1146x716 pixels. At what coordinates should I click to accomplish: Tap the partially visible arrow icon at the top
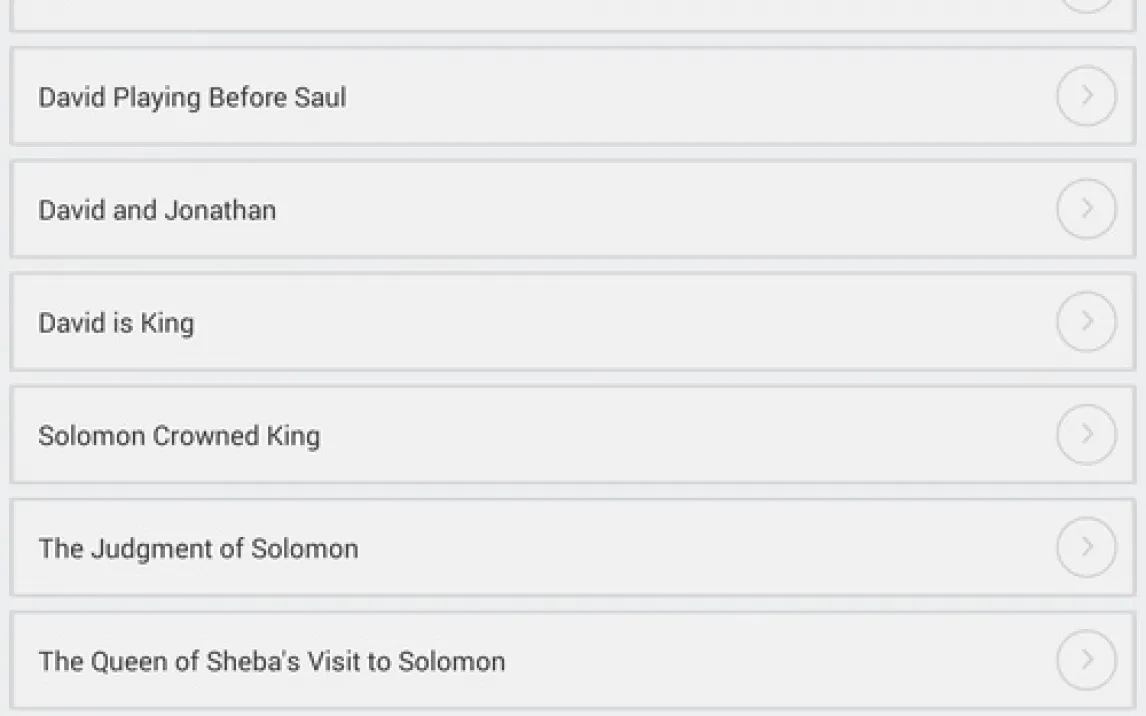[1086, 4]
